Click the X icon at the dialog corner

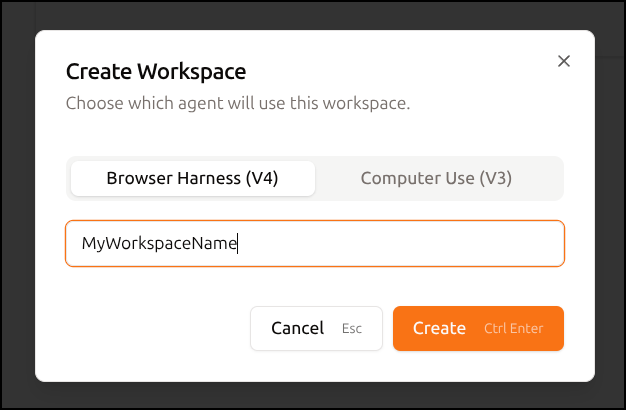(564, 61)
